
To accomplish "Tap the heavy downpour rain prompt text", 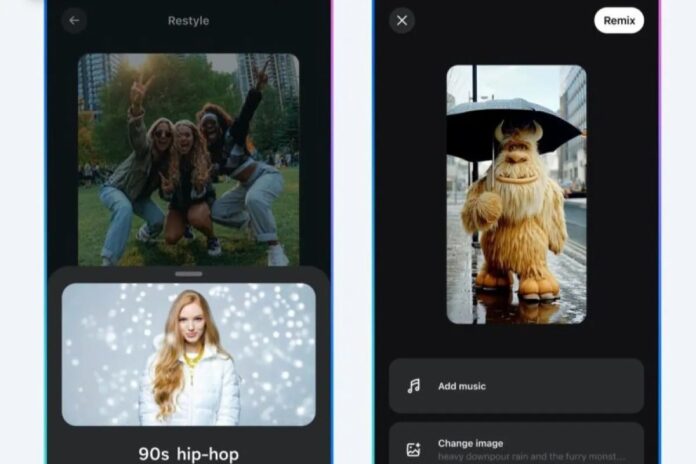I will point(531,456).
